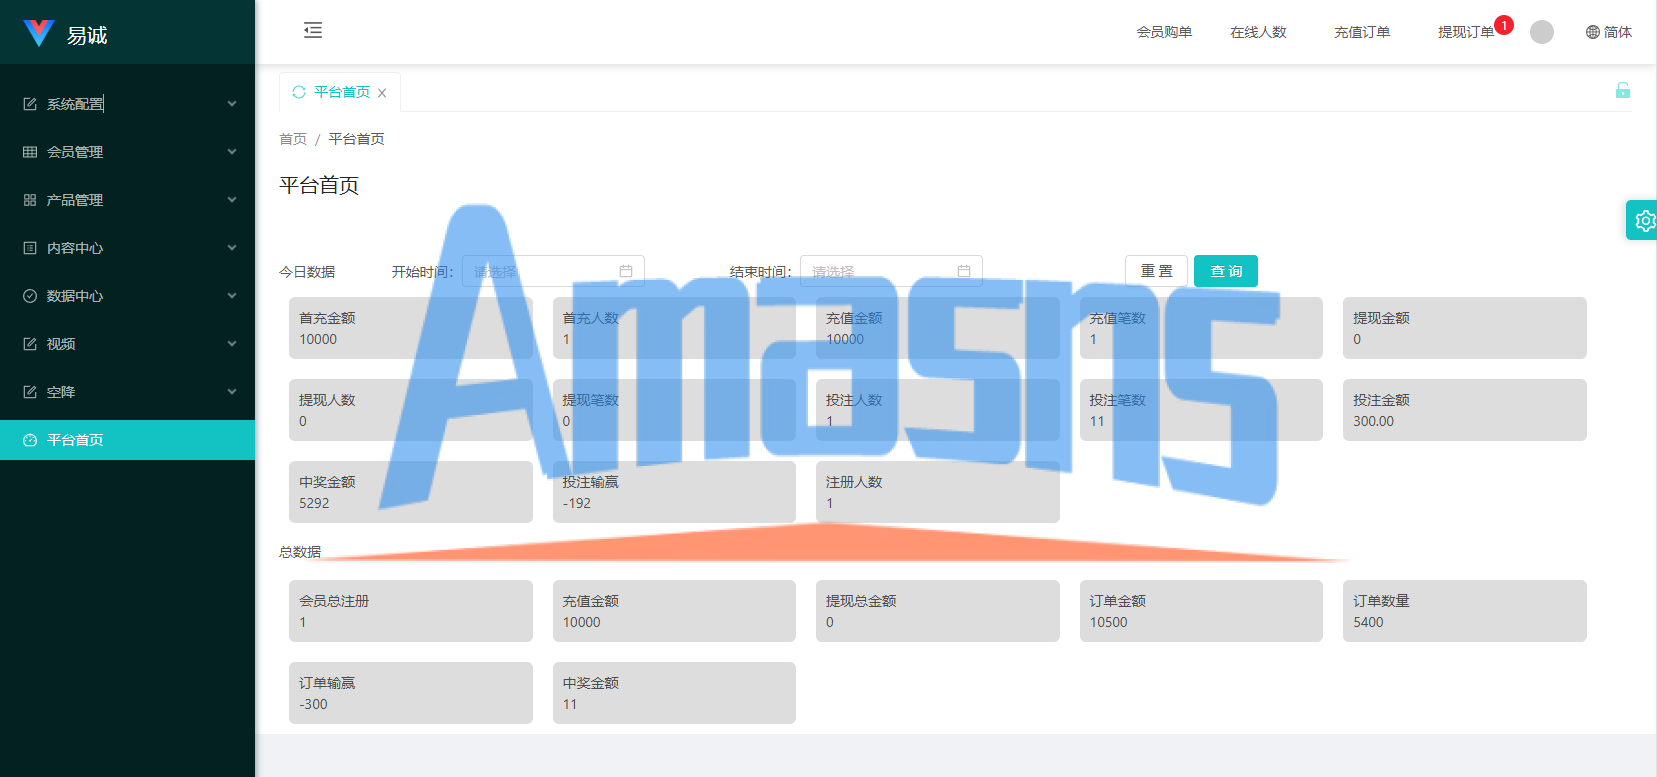Click the 平台首页 dashboard icon in sidebar
Viewport: 1657px width, 777px height.
[30, 440]
